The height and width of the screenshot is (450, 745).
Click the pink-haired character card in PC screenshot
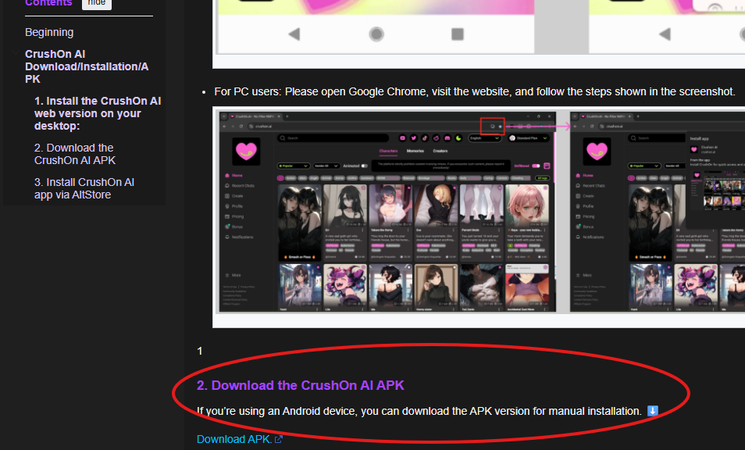click(x=527, y=221)
